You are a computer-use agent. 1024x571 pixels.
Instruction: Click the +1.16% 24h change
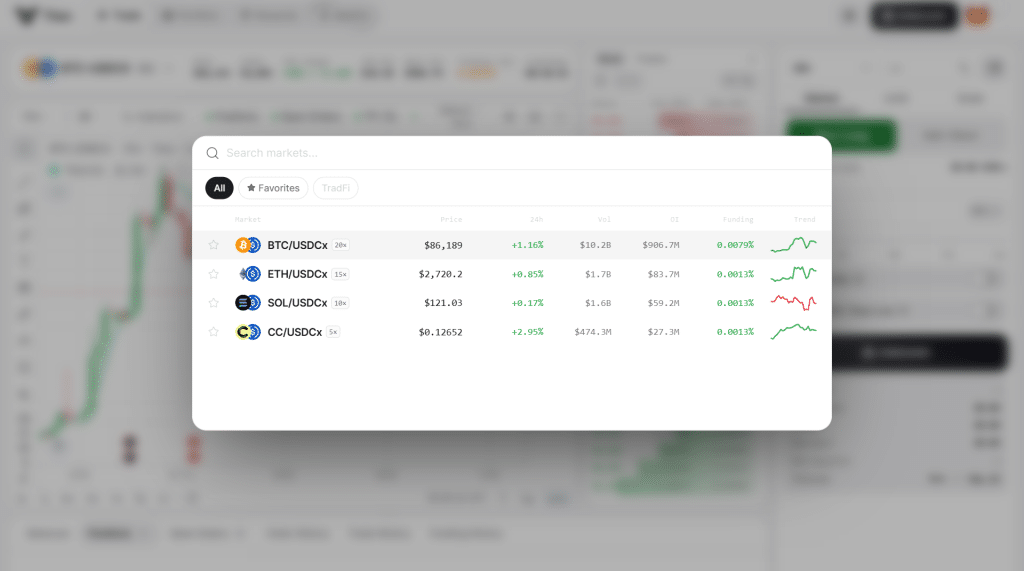coord(528,245)
